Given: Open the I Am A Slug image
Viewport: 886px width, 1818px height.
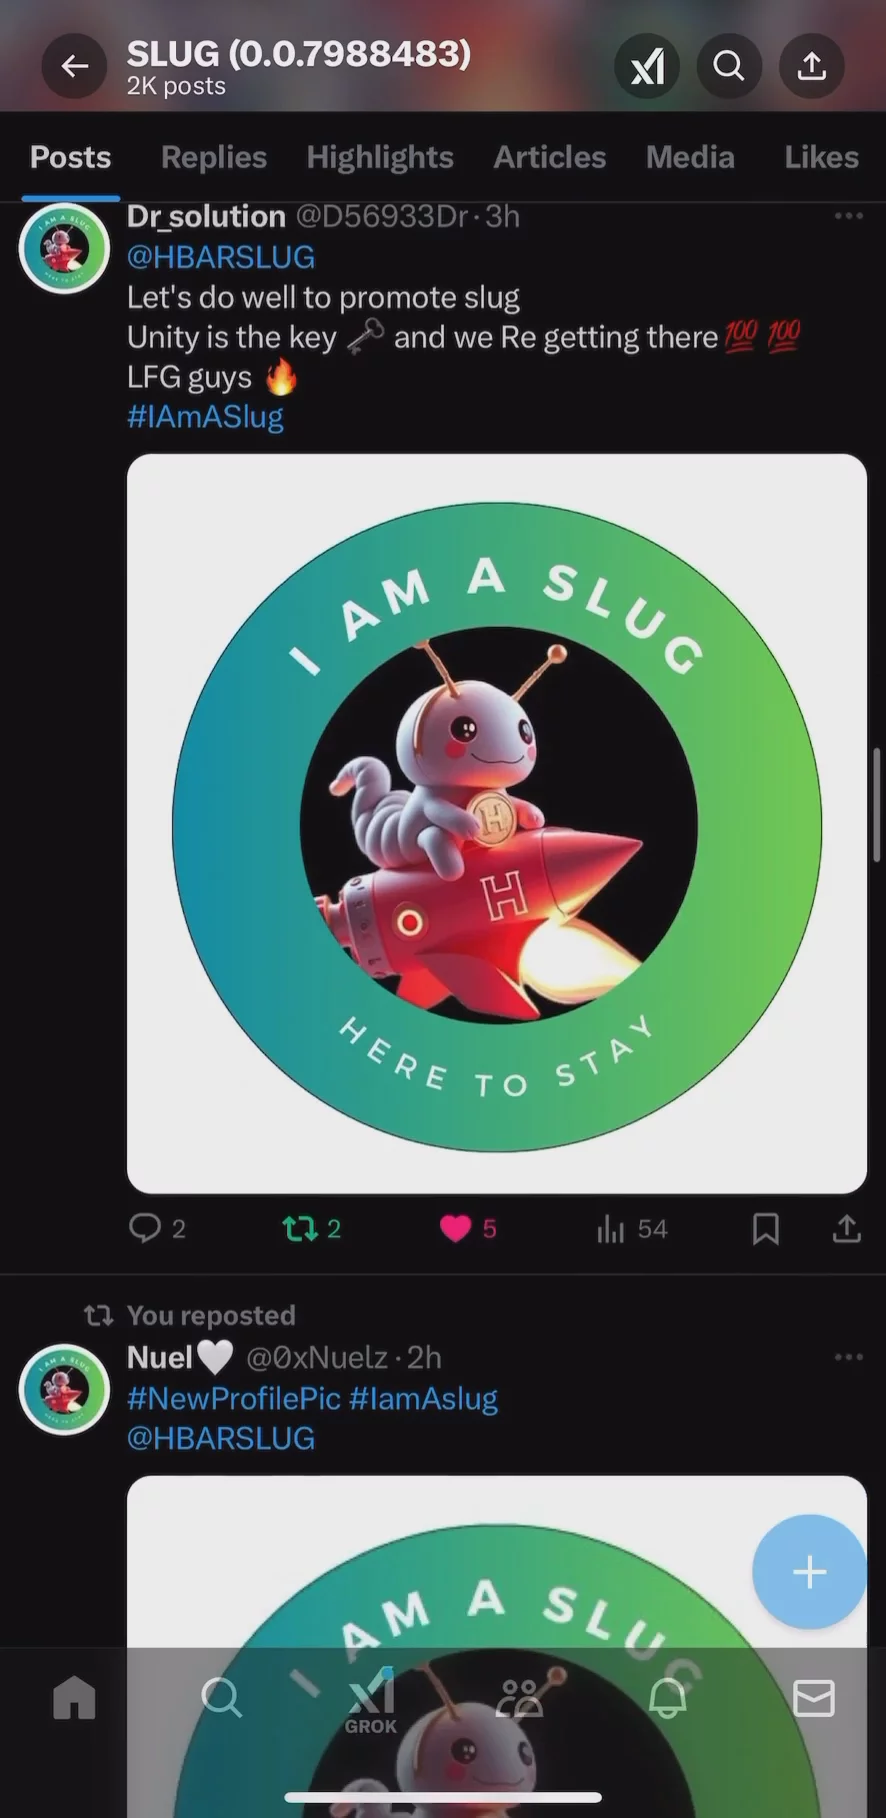Looking at the screenshot, I should point(496,823).
